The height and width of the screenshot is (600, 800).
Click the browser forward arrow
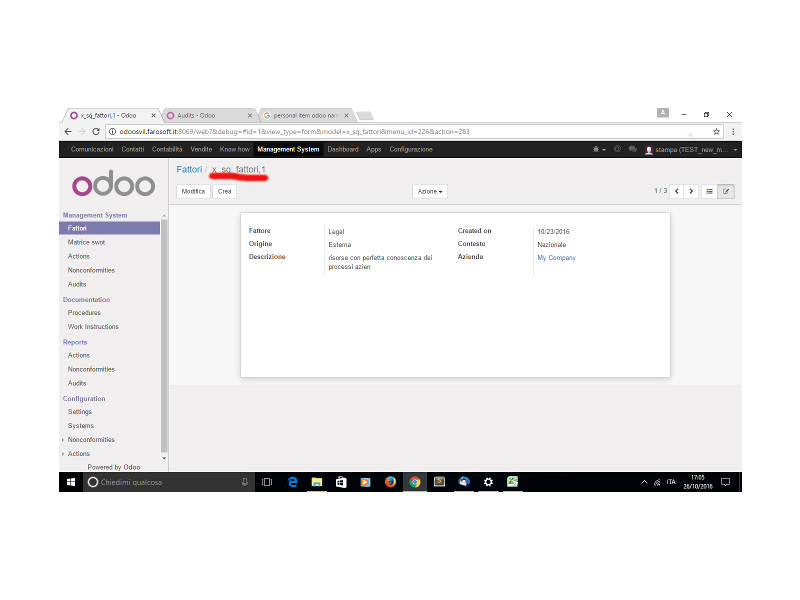point(82,132)
